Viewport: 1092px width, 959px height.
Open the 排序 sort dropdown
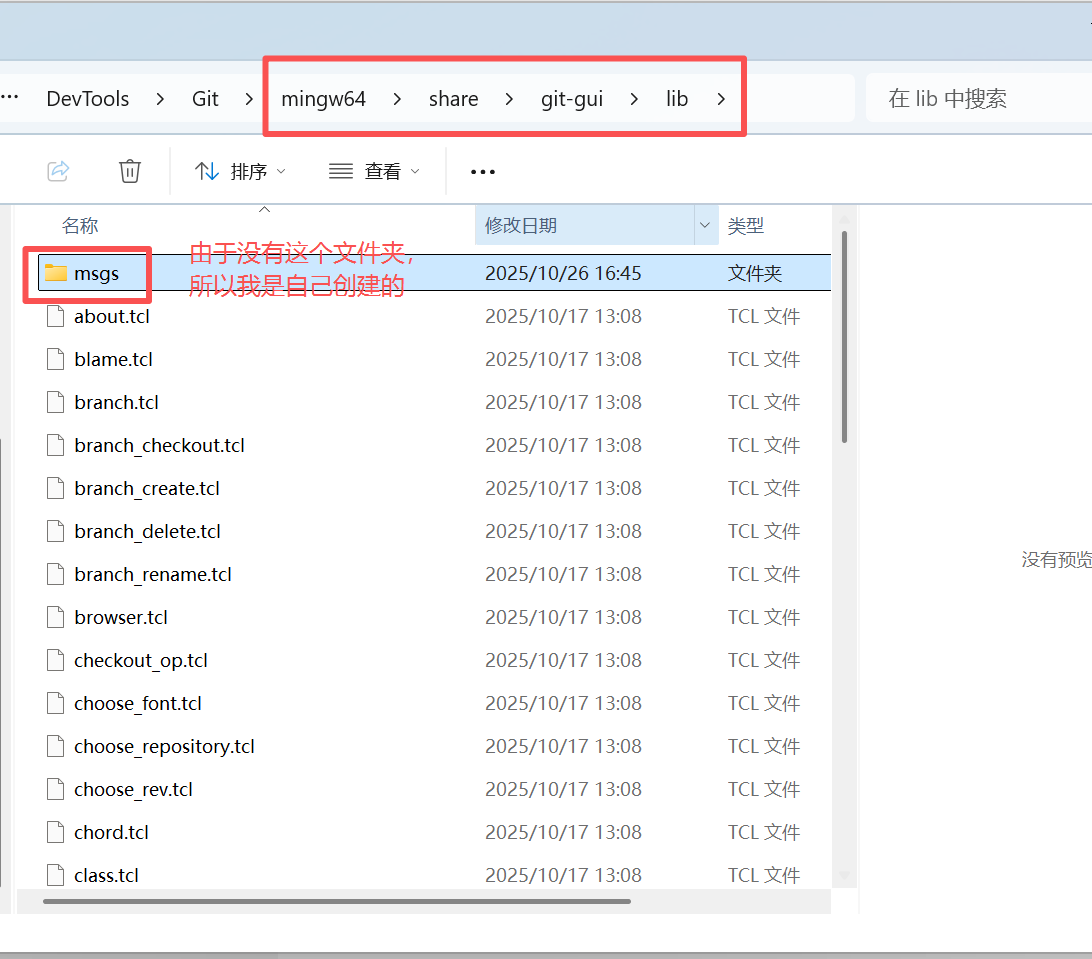coord(240,171)
